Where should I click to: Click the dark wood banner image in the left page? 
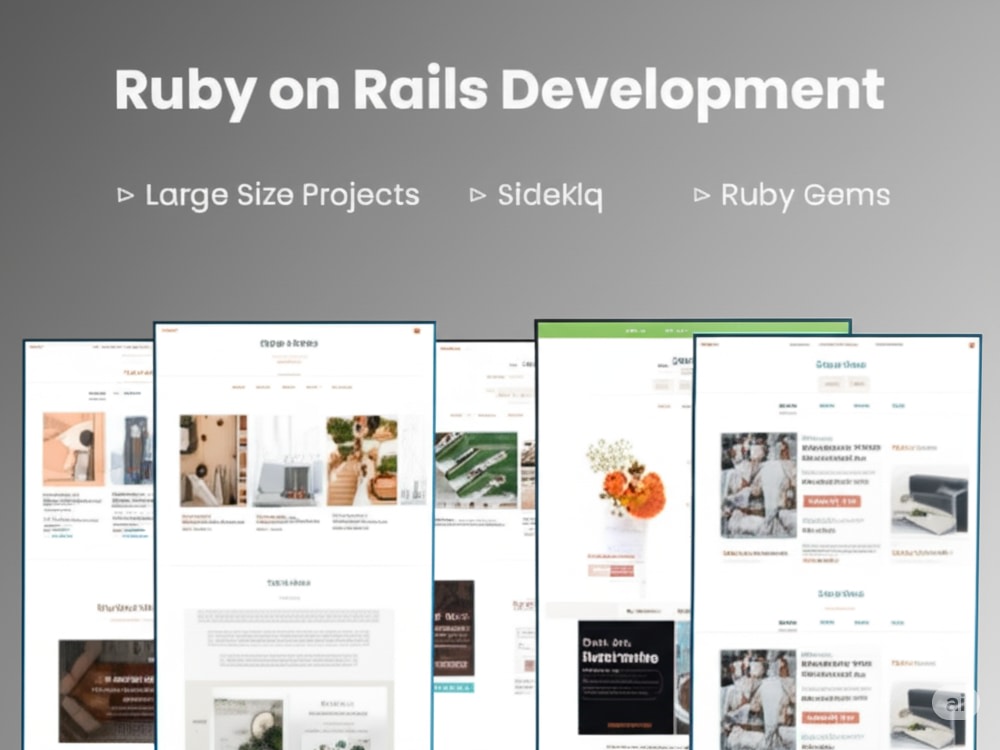tap(107, 691)
